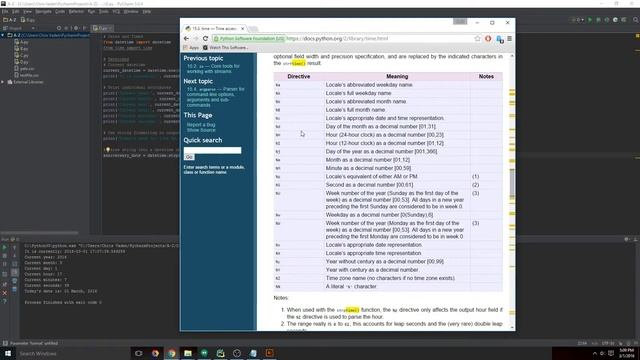Click Pause output icon in Run panel

4,264
